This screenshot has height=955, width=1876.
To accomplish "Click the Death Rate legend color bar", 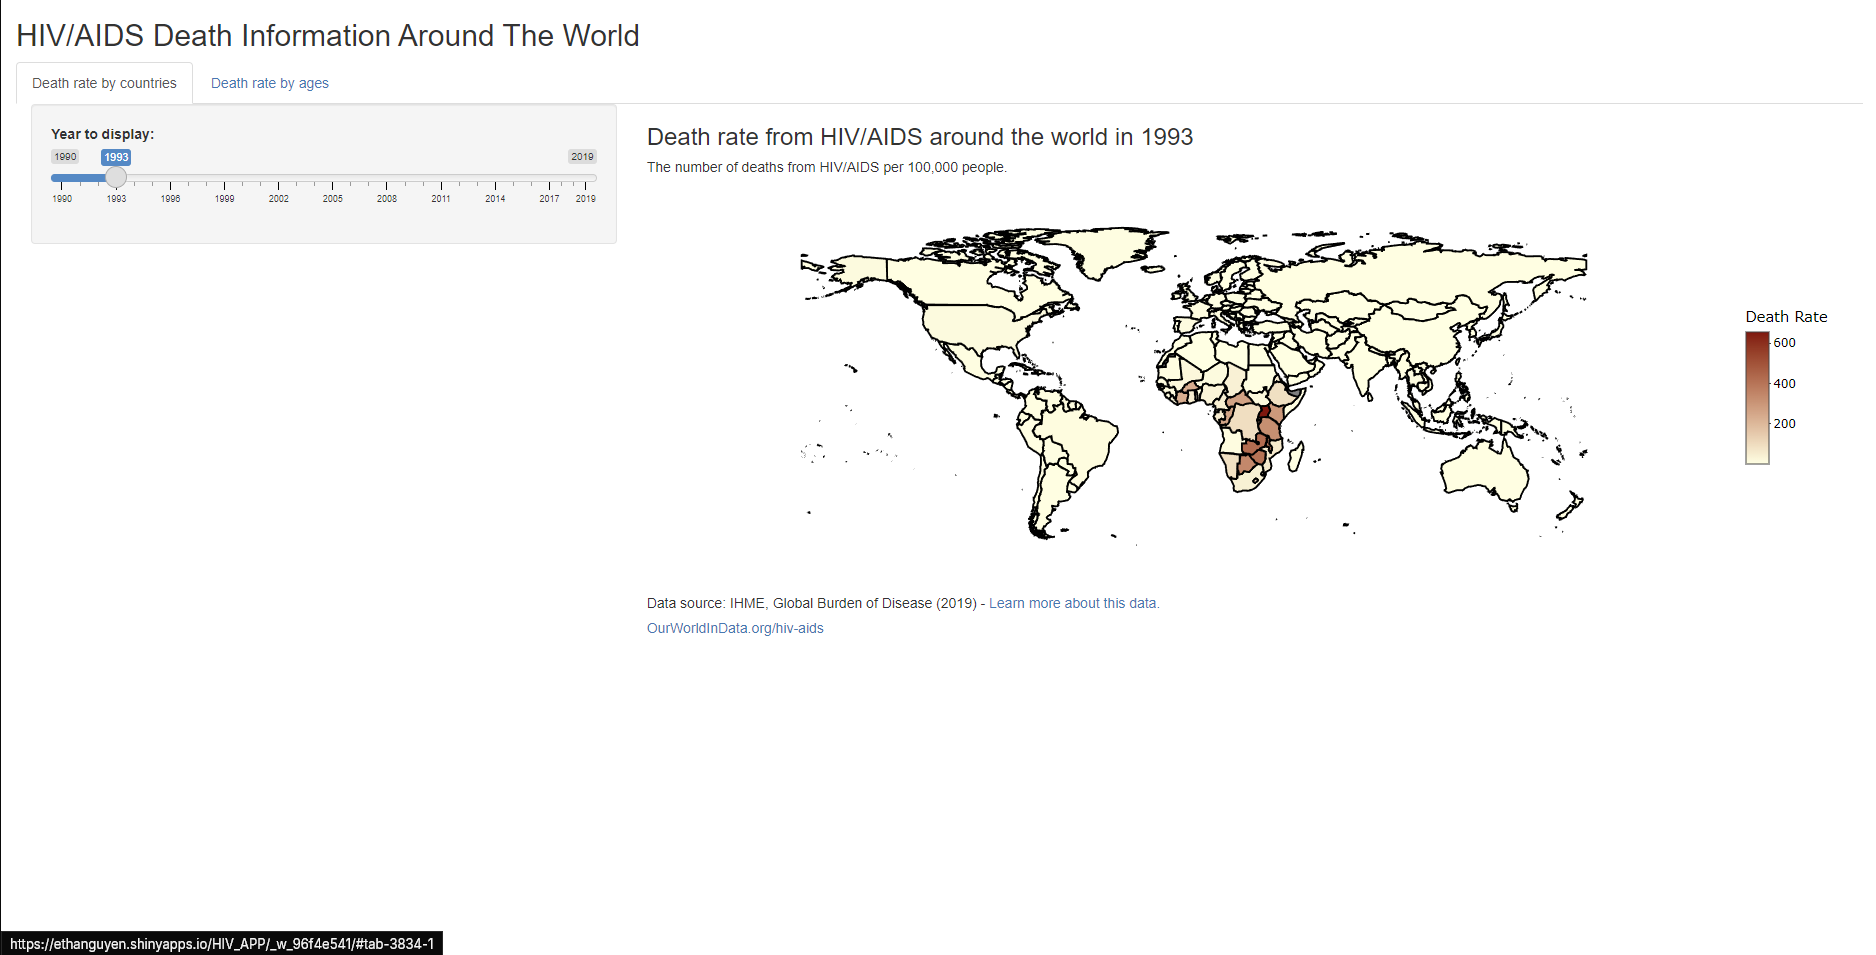I will 1757,398.
